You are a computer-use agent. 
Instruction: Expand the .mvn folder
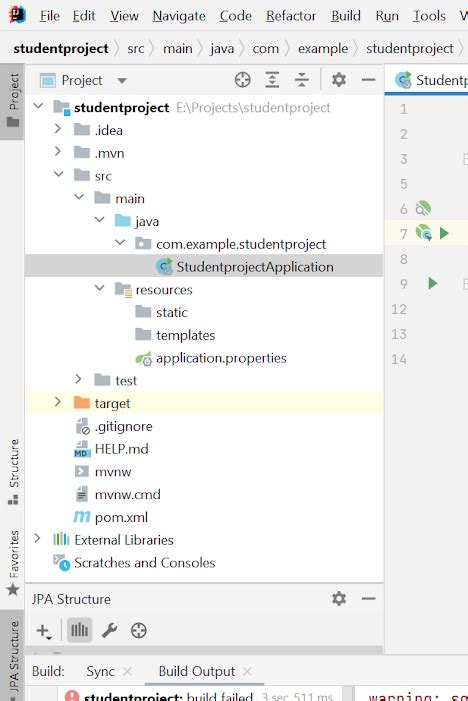[x=58, y=152]
